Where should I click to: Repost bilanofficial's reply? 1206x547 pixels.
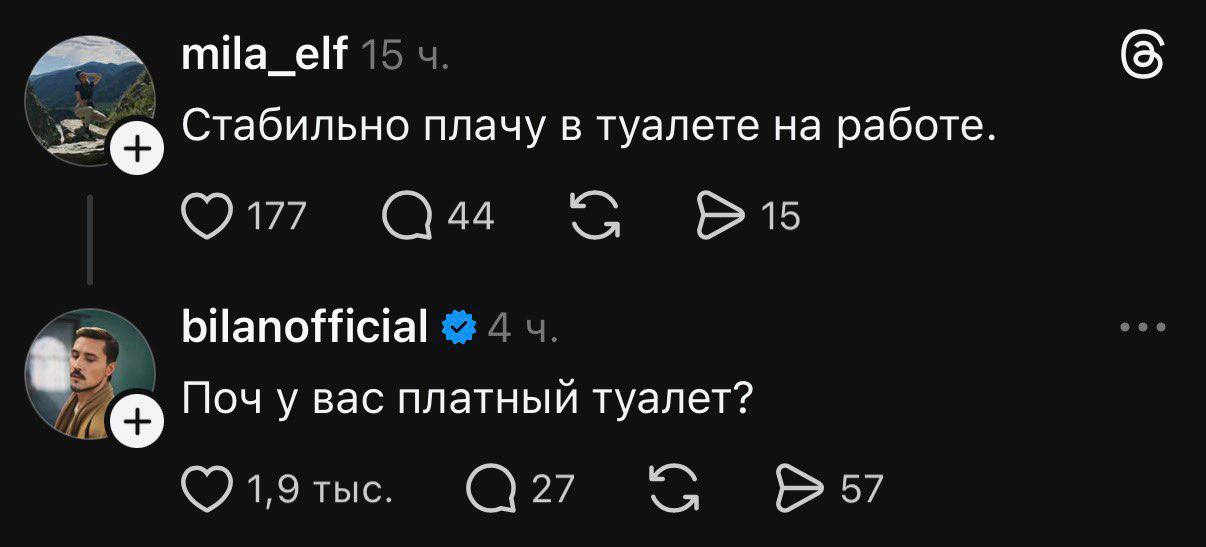(x=675, y=489)
